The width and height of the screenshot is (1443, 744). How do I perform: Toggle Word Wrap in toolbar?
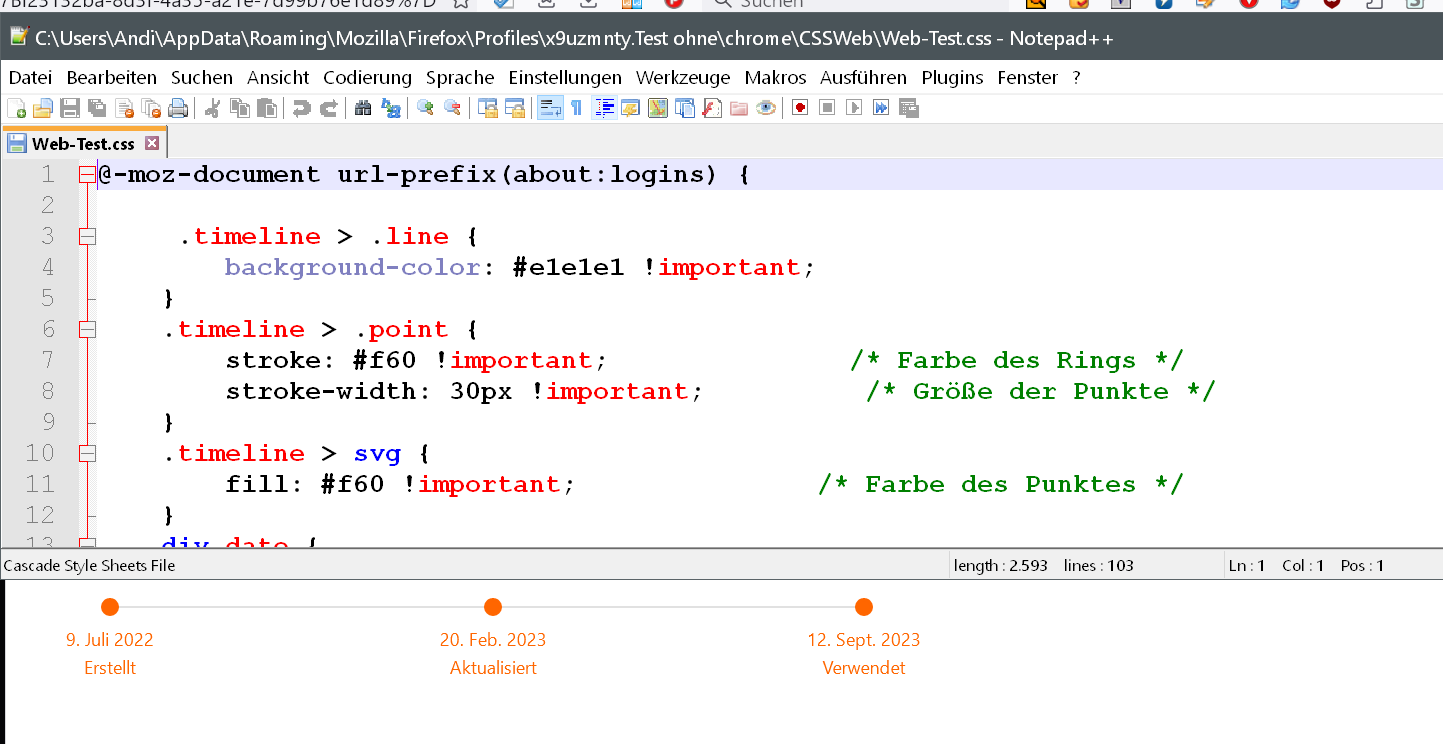549,108
